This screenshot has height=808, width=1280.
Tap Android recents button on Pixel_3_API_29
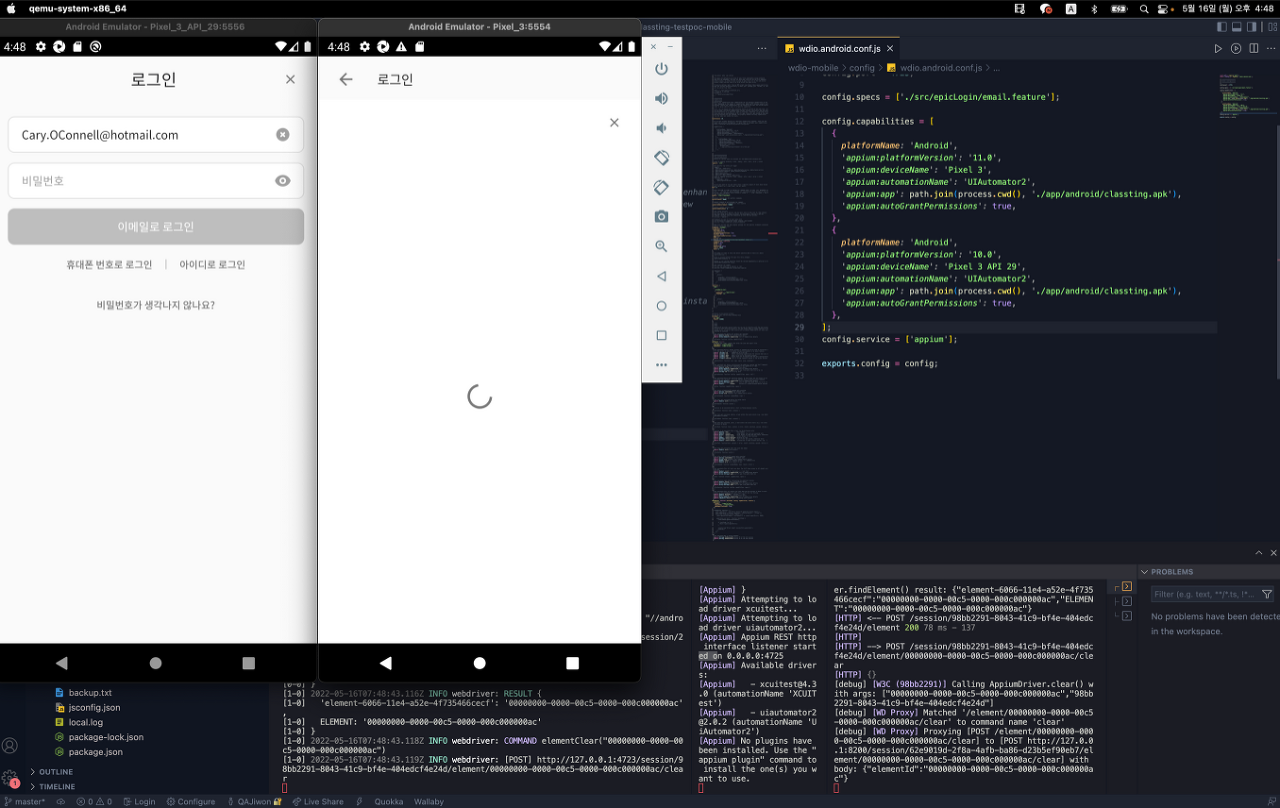(249, 663)
